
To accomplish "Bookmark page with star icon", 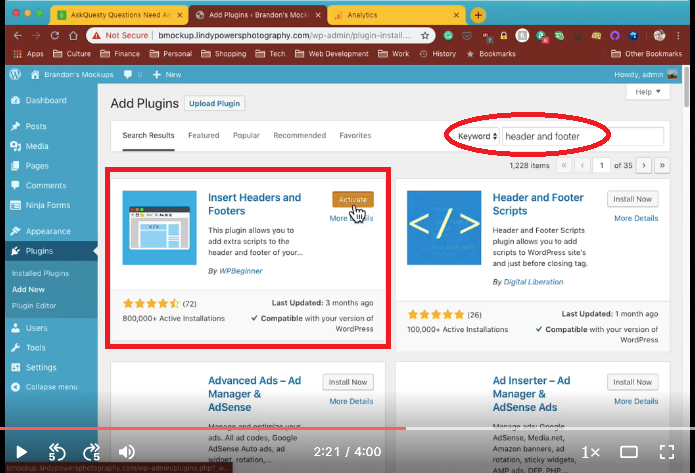I will click(x=425, y=35).
